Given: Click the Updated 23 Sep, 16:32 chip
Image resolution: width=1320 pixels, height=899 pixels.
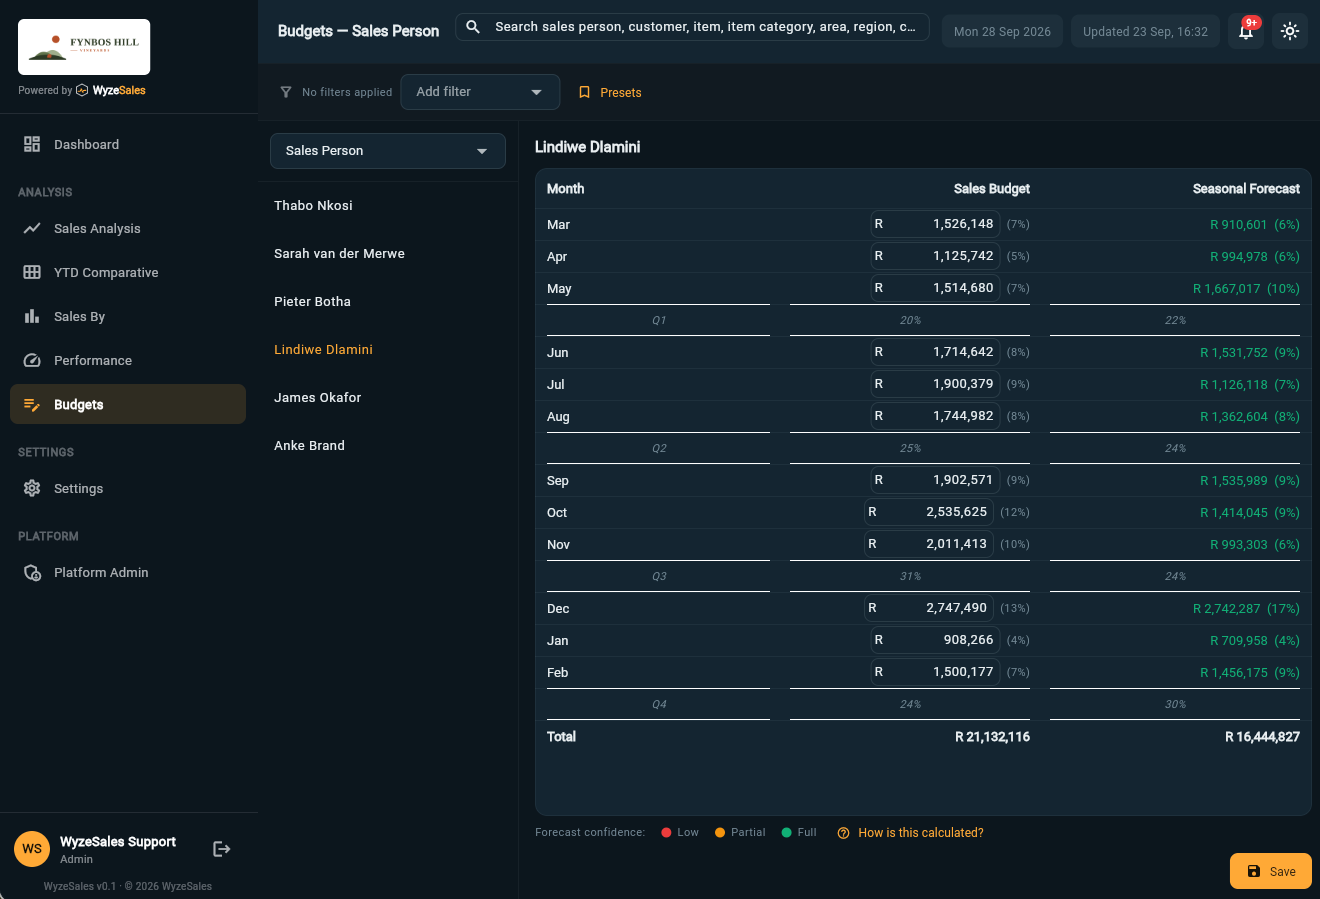Looking at the screenshot, I should 1145,31.
